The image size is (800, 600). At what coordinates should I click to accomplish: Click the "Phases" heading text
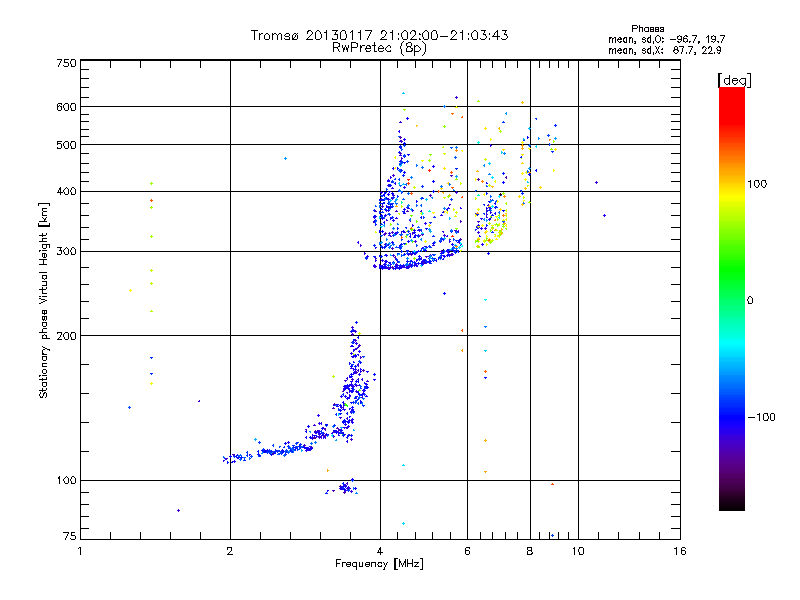[647, 29]
